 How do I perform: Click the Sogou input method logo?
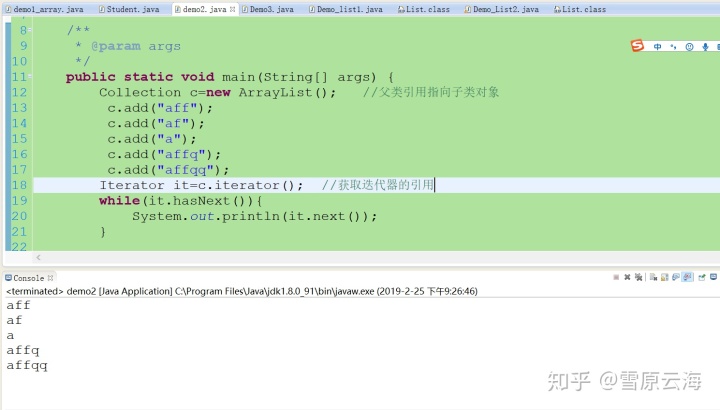pyautogui.click(x=637, y=46)
